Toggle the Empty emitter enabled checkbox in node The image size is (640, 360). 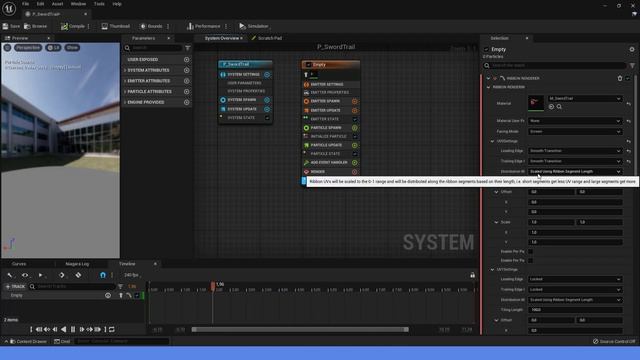click(x=309, y=64)
